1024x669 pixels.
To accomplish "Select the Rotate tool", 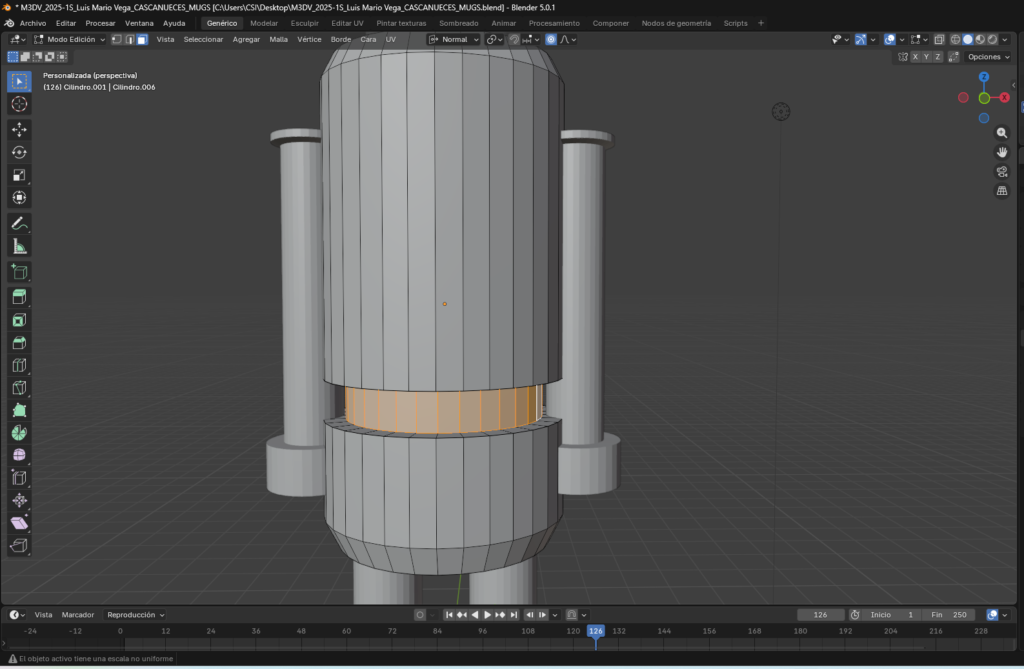I will 19,152.
